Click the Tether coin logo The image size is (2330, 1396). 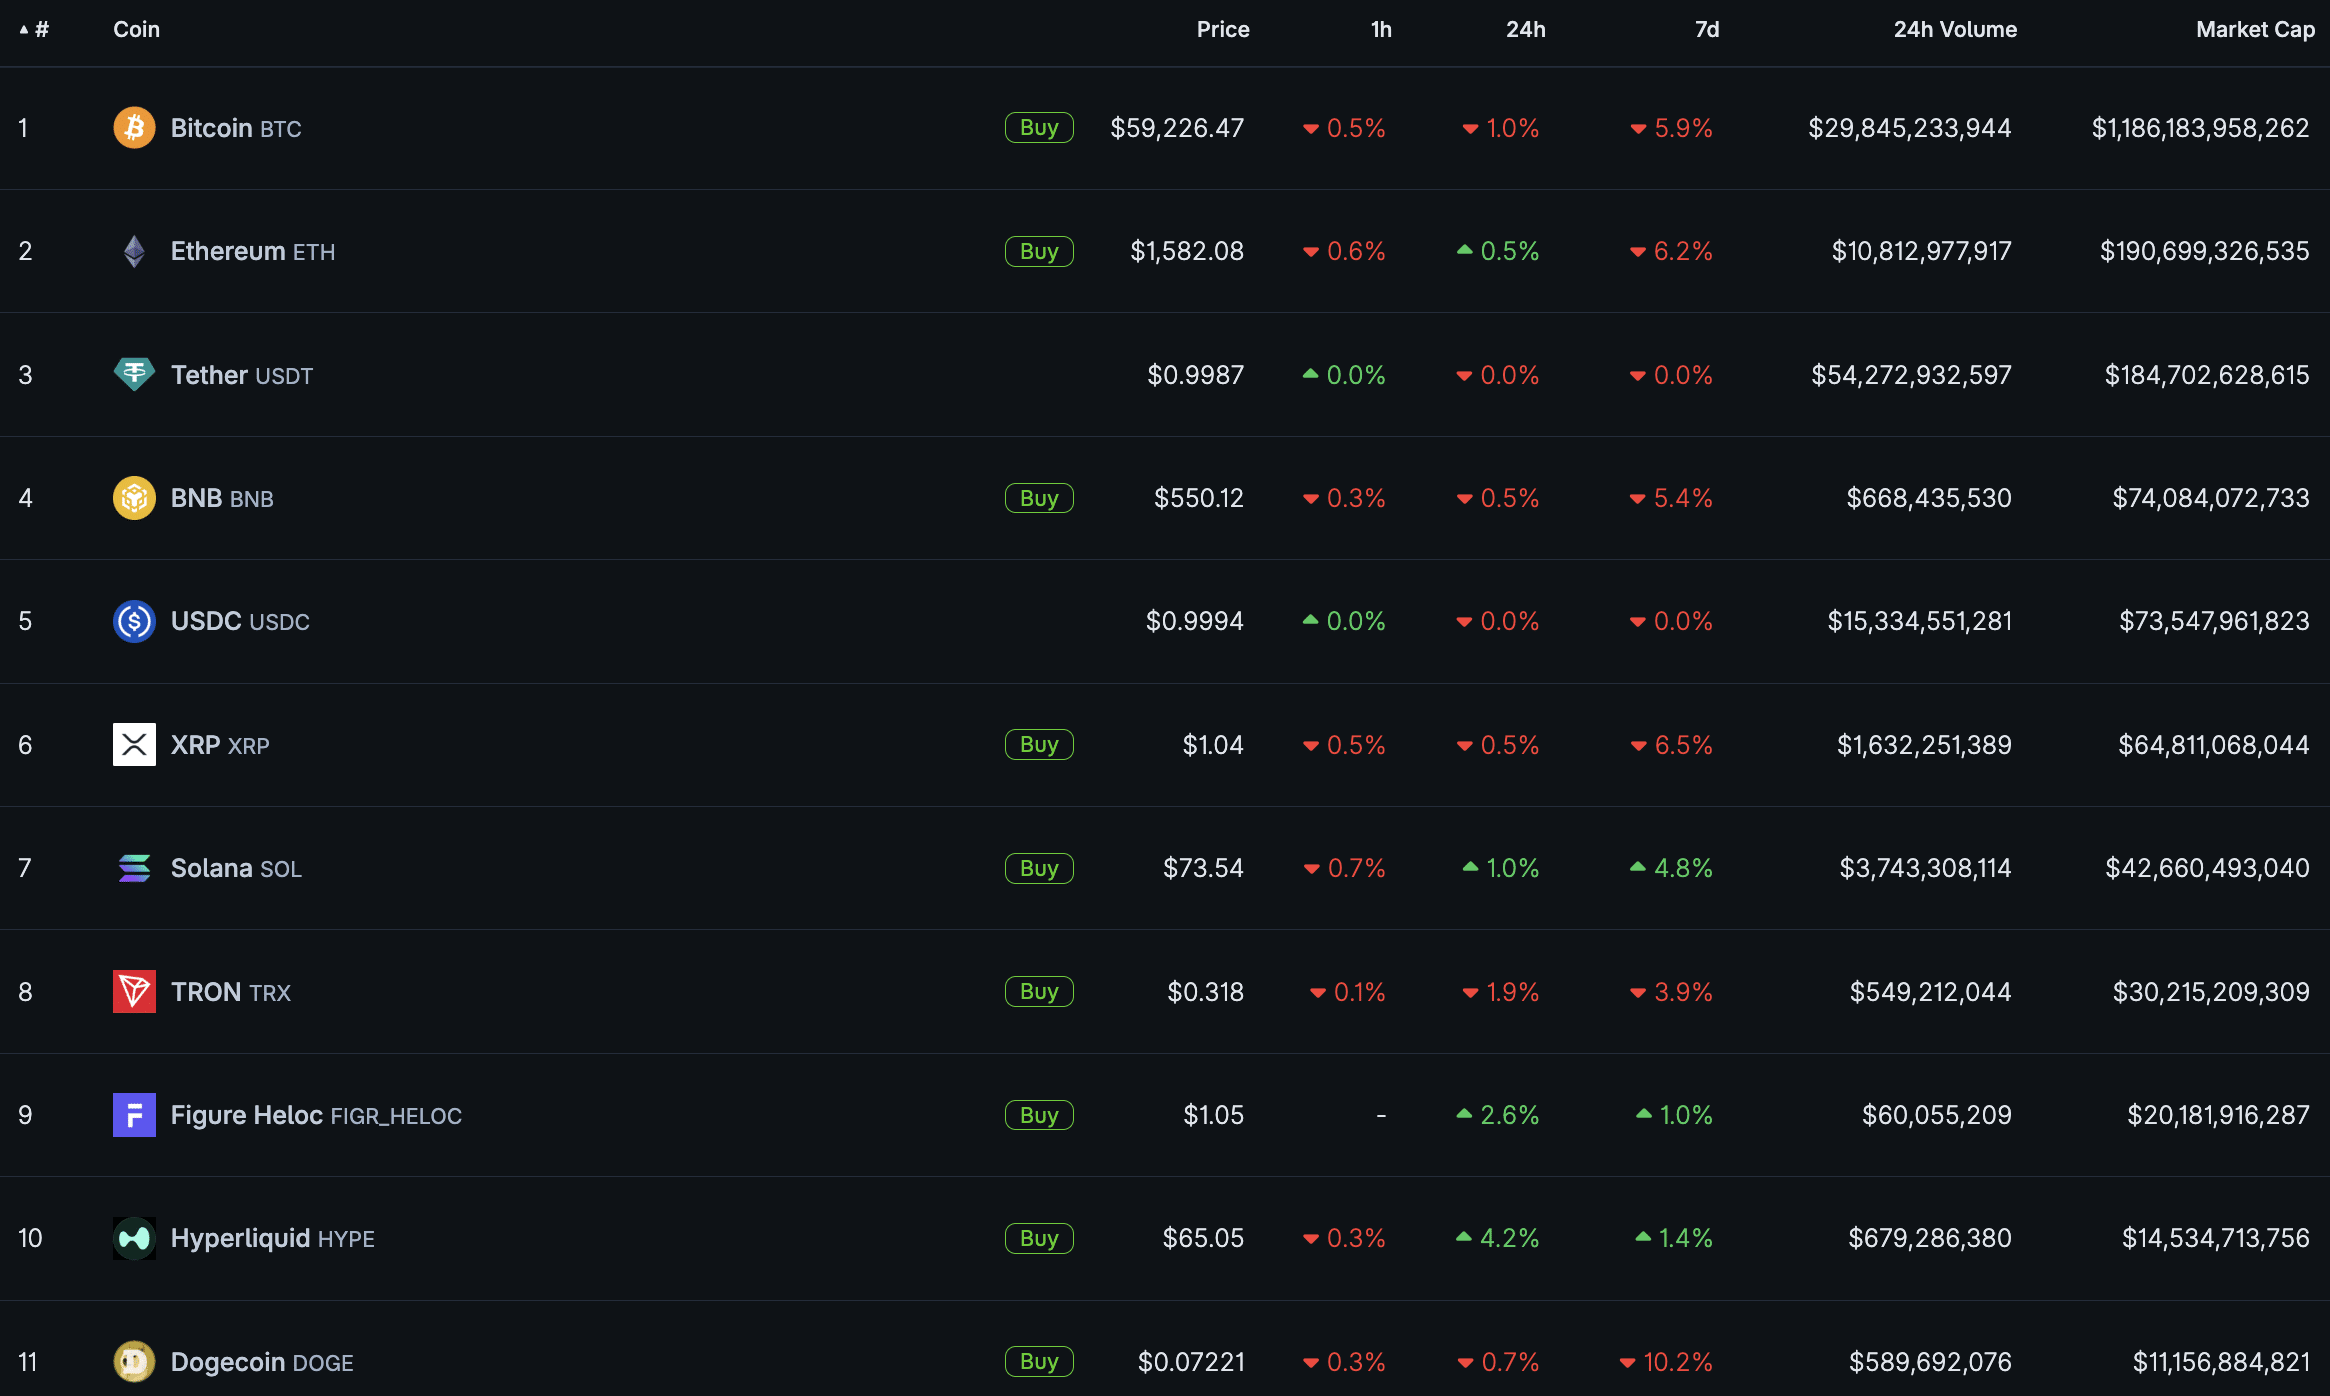tap(134, 375)
